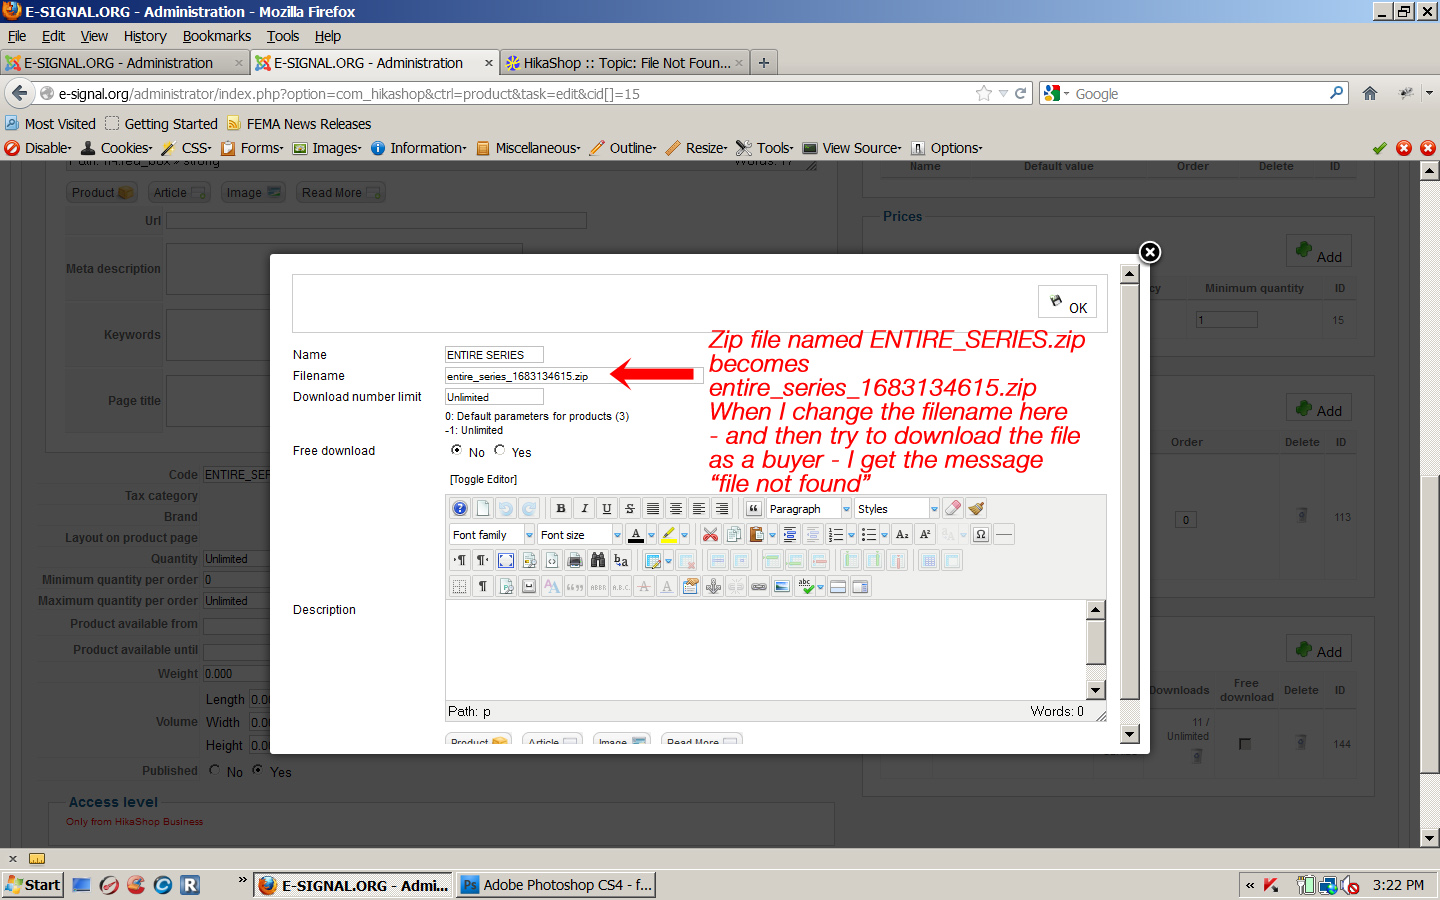Expand the numbered list style arrow

pyautogui.click(x=851, y=535)
